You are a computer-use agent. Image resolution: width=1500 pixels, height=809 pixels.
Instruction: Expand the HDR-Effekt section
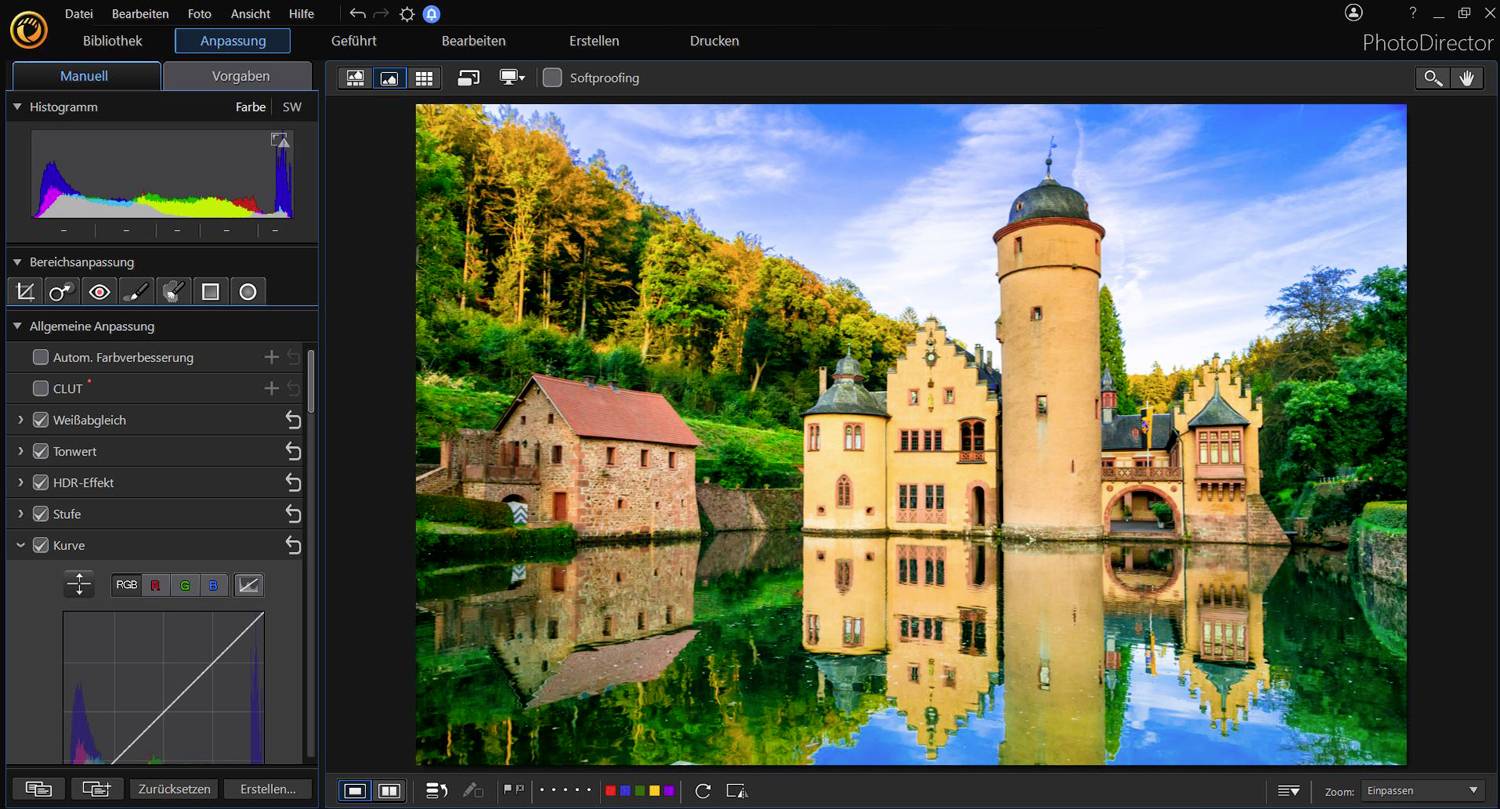(x=19, y=482)
